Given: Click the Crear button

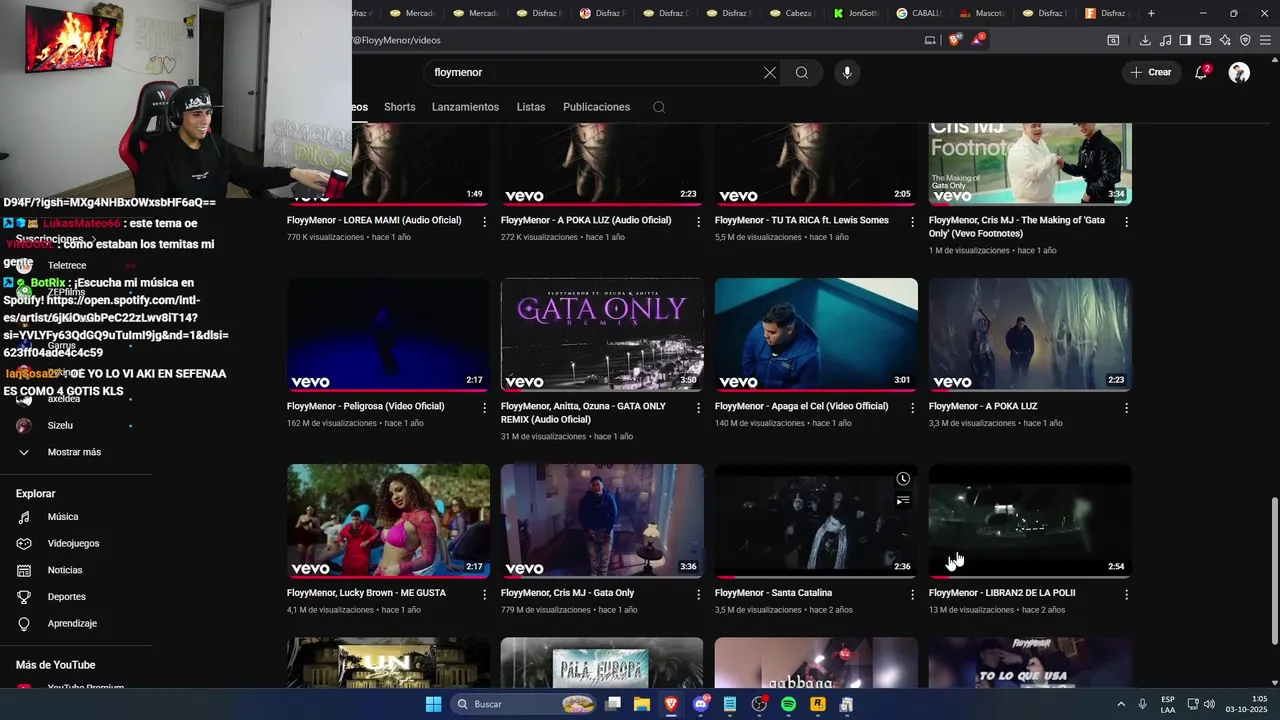Looking at the screenshot, I should tap(1150, 72).
